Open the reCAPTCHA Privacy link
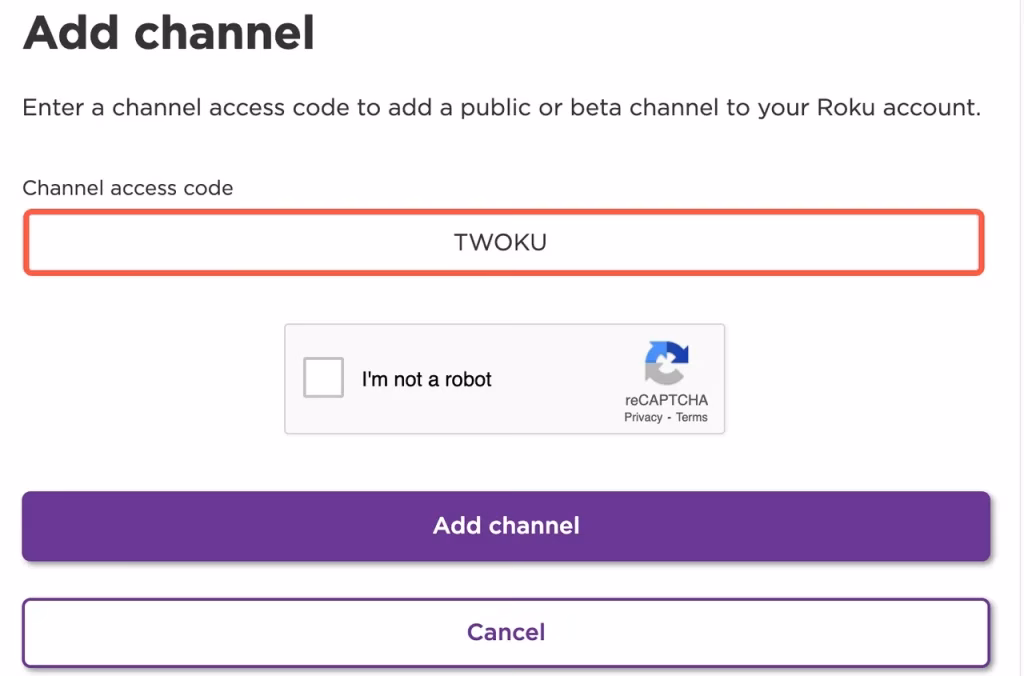This screenshot has width=1024, height=676. click(641, 417)
